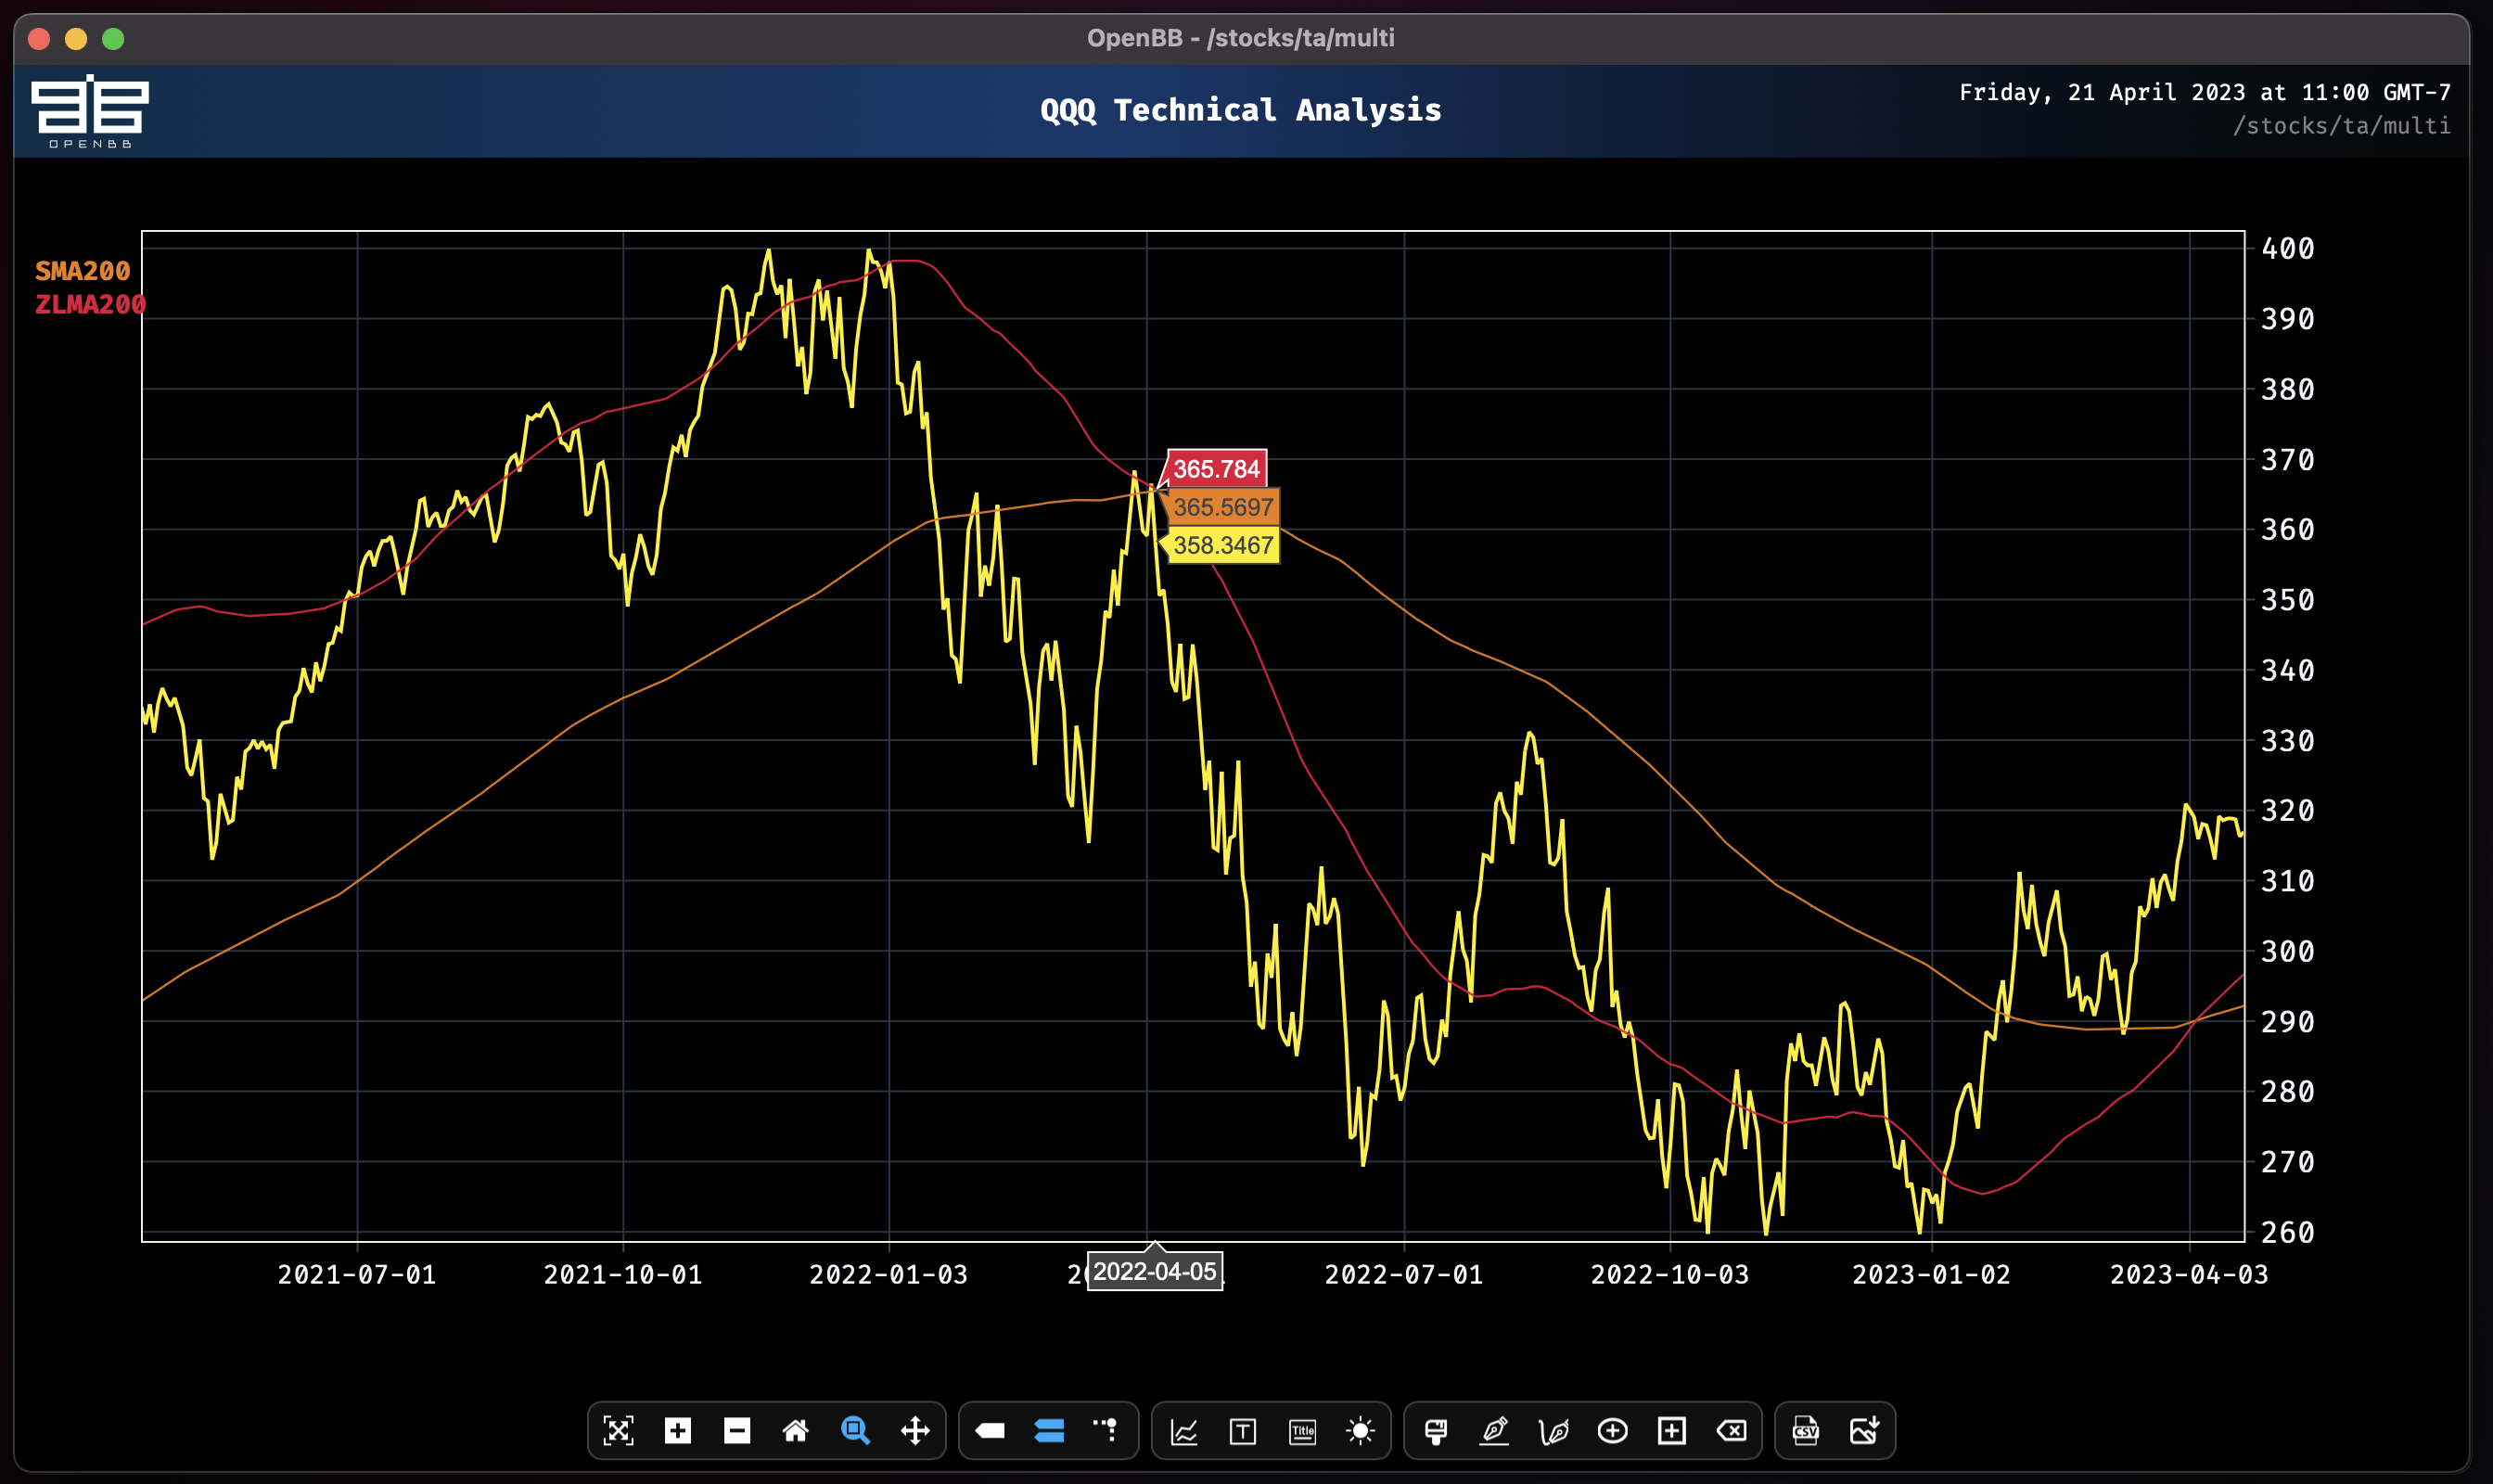
Task: Download chart image with picture icon
Action: click(1865, 1431)
